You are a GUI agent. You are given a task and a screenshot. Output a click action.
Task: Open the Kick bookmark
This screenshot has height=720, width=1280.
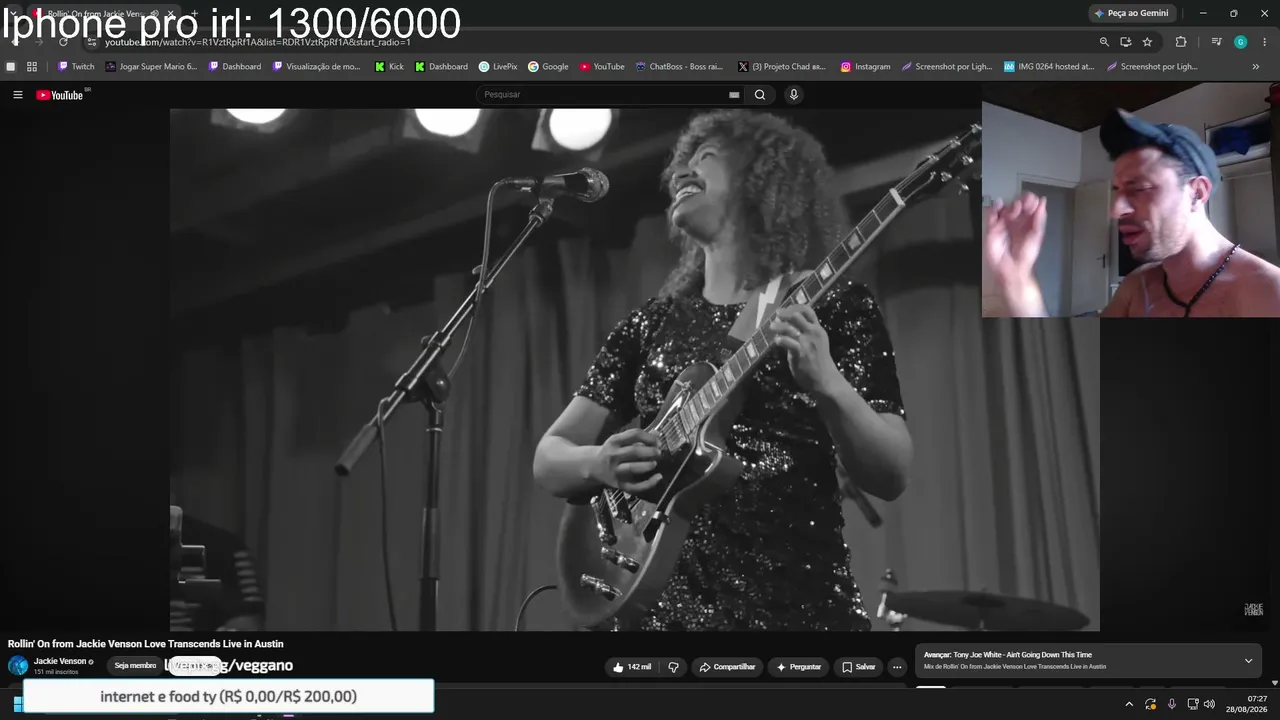point(390,67)
